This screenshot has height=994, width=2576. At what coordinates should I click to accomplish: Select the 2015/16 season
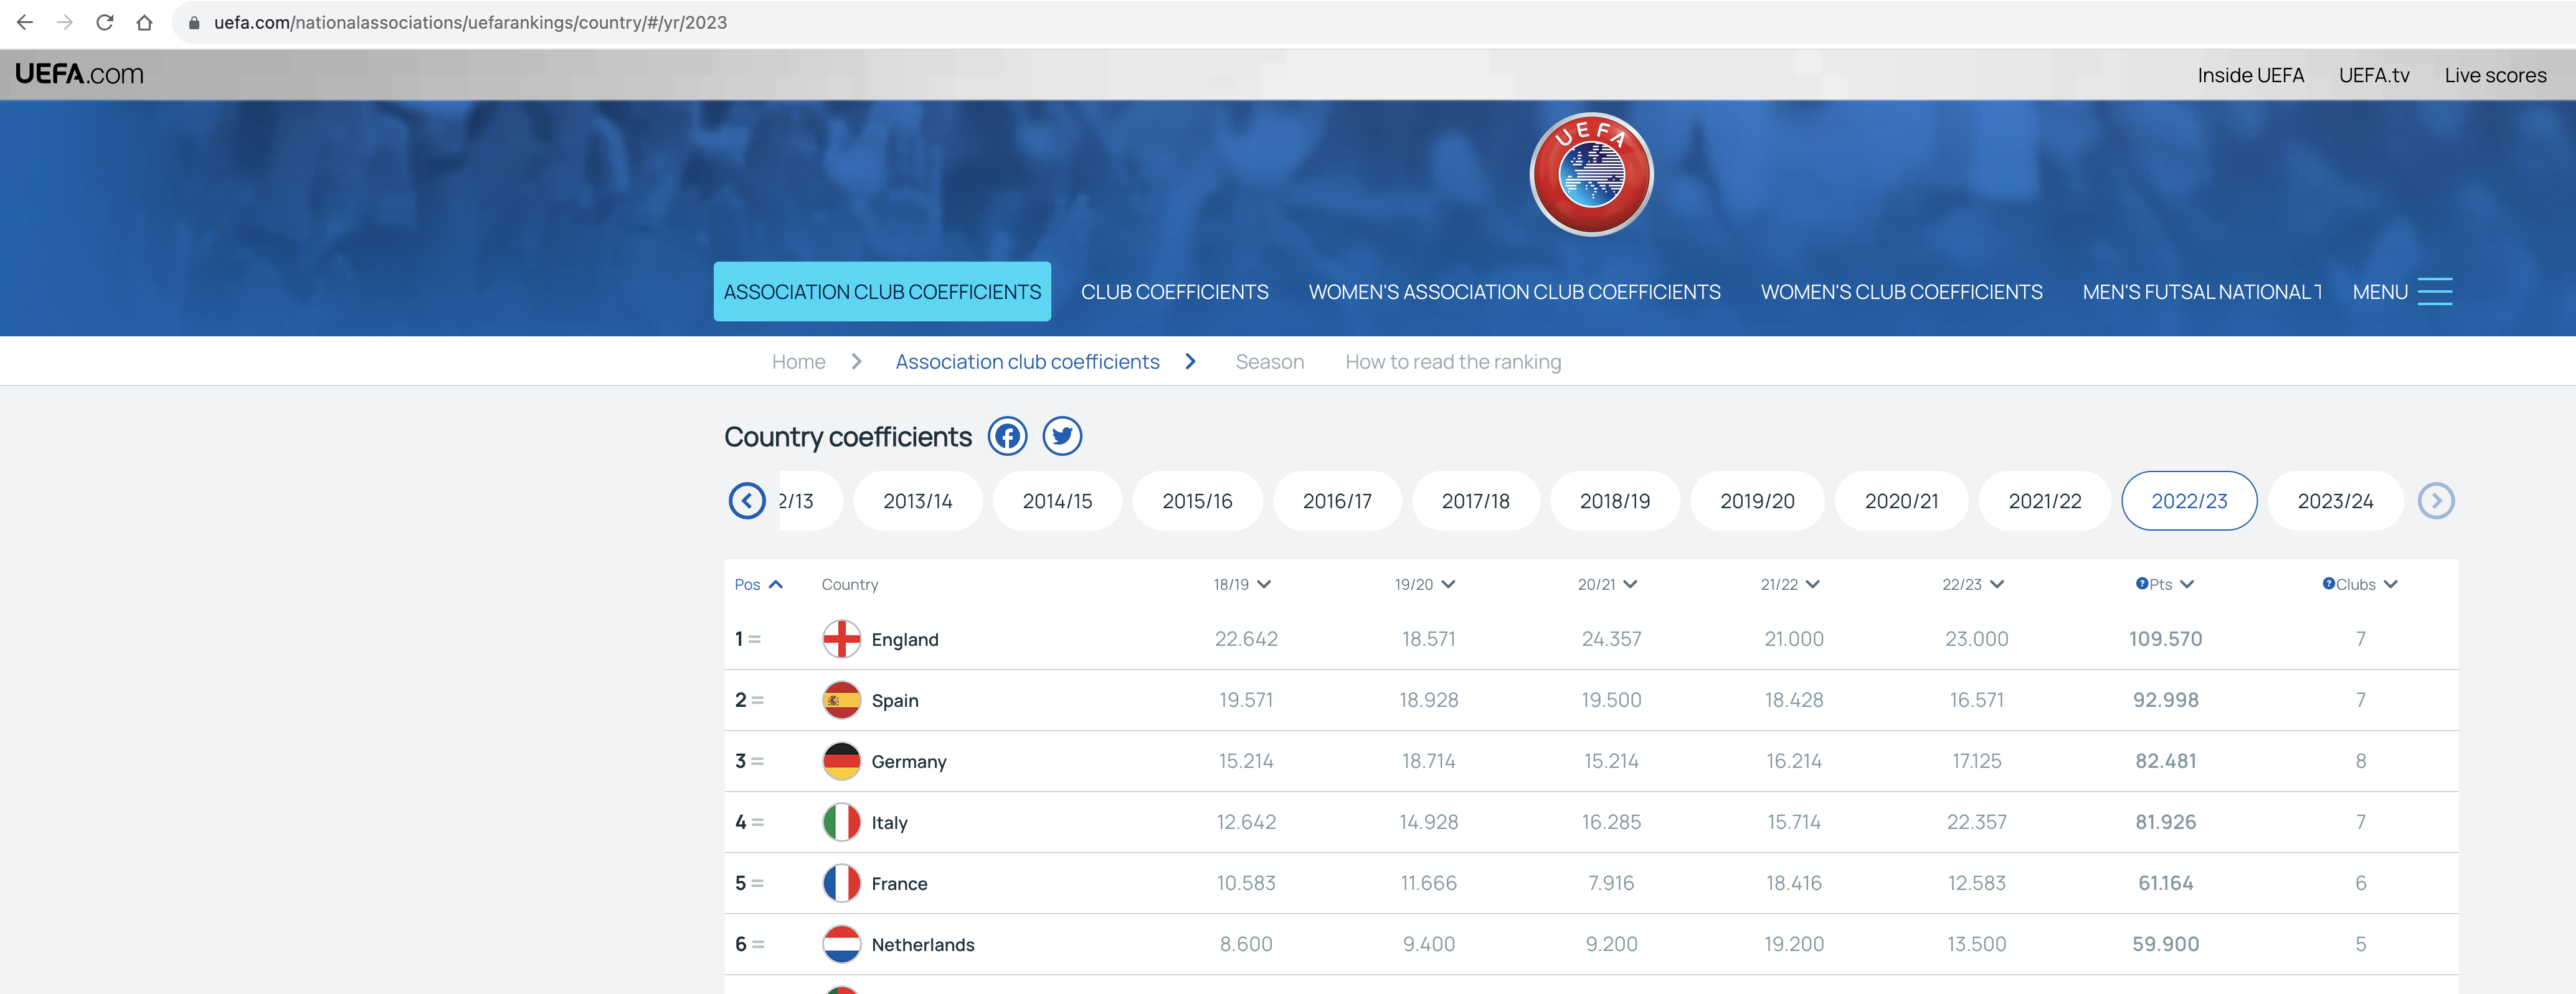tap(1197, 501)
